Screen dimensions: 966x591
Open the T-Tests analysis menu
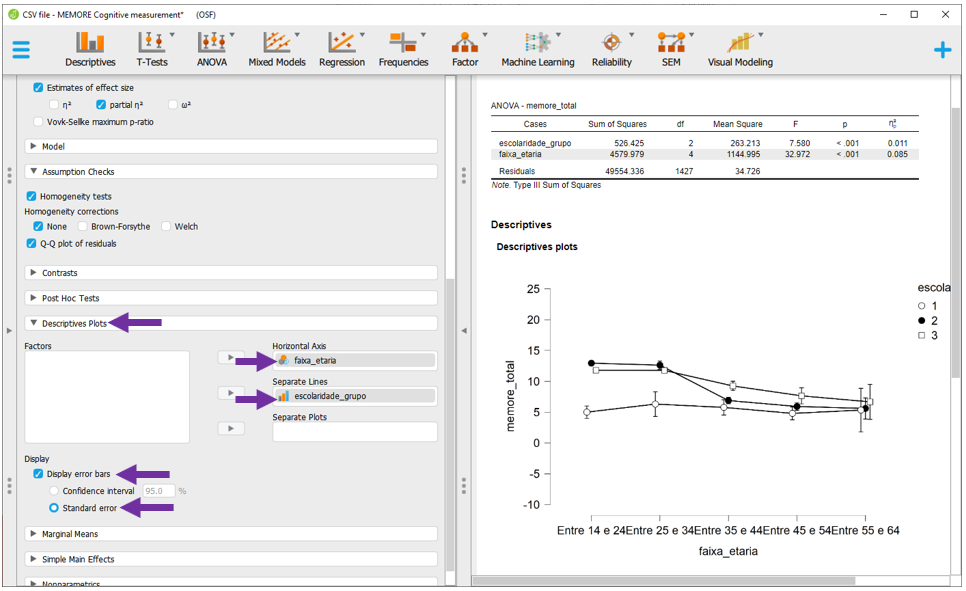152,49
